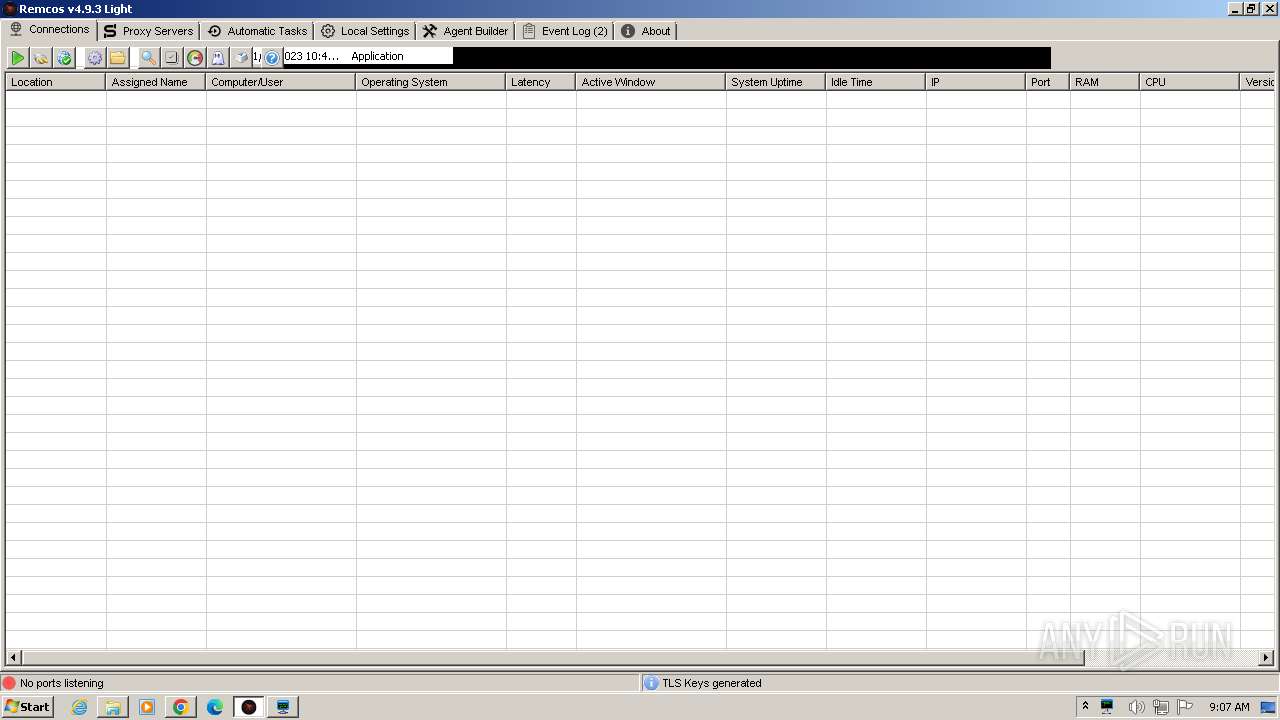1280x720 pixels.
Task: Launch Internet Explorer from the taskbar
Action: 79,707
